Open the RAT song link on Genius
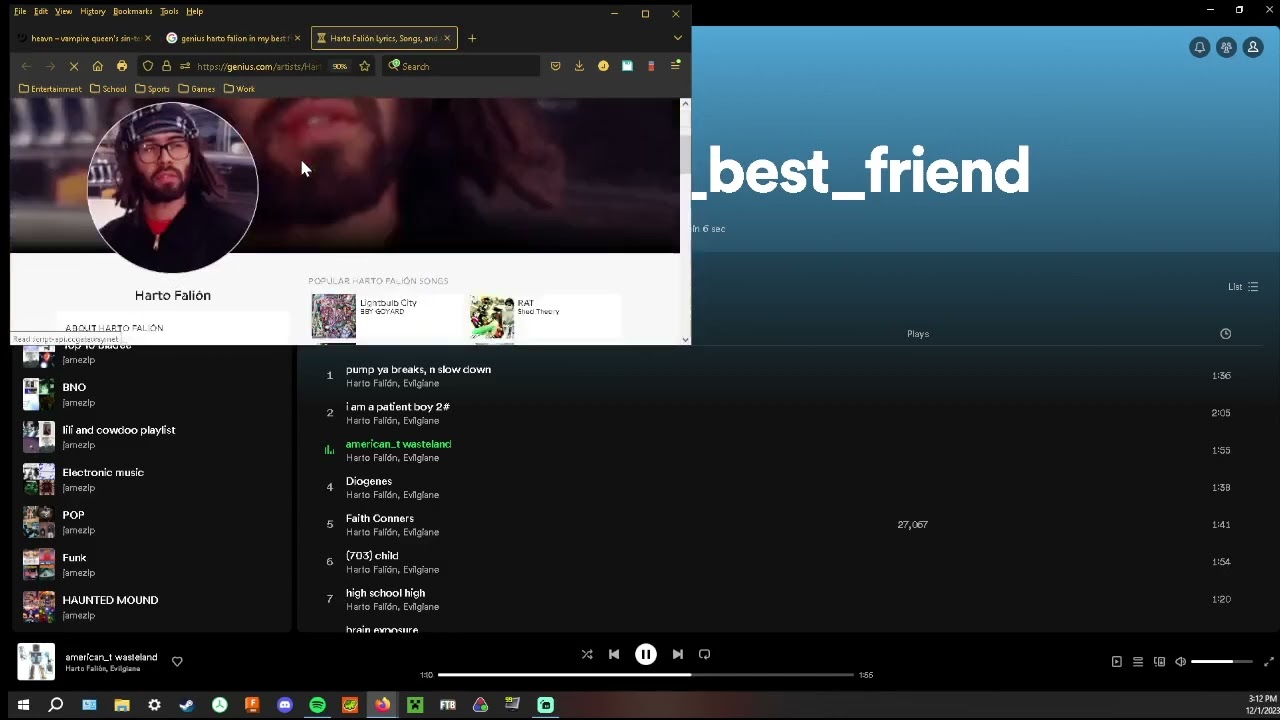 tap(525, 303)
